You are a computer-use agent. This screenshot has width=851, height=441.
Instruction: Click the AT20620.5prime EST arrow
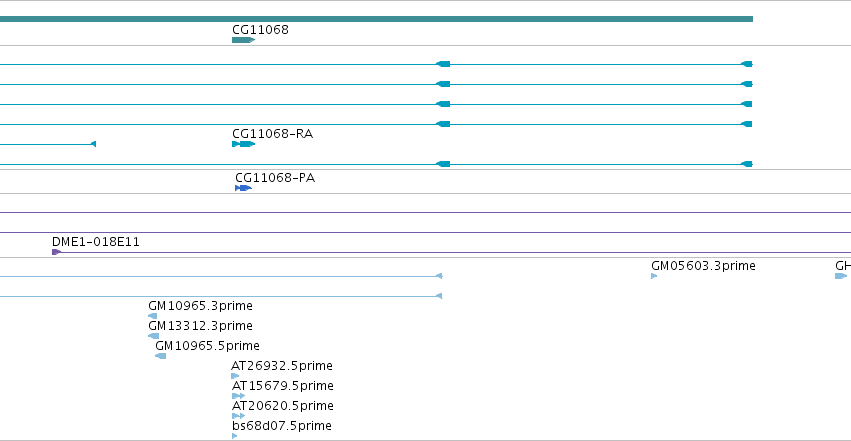(238, 416)
